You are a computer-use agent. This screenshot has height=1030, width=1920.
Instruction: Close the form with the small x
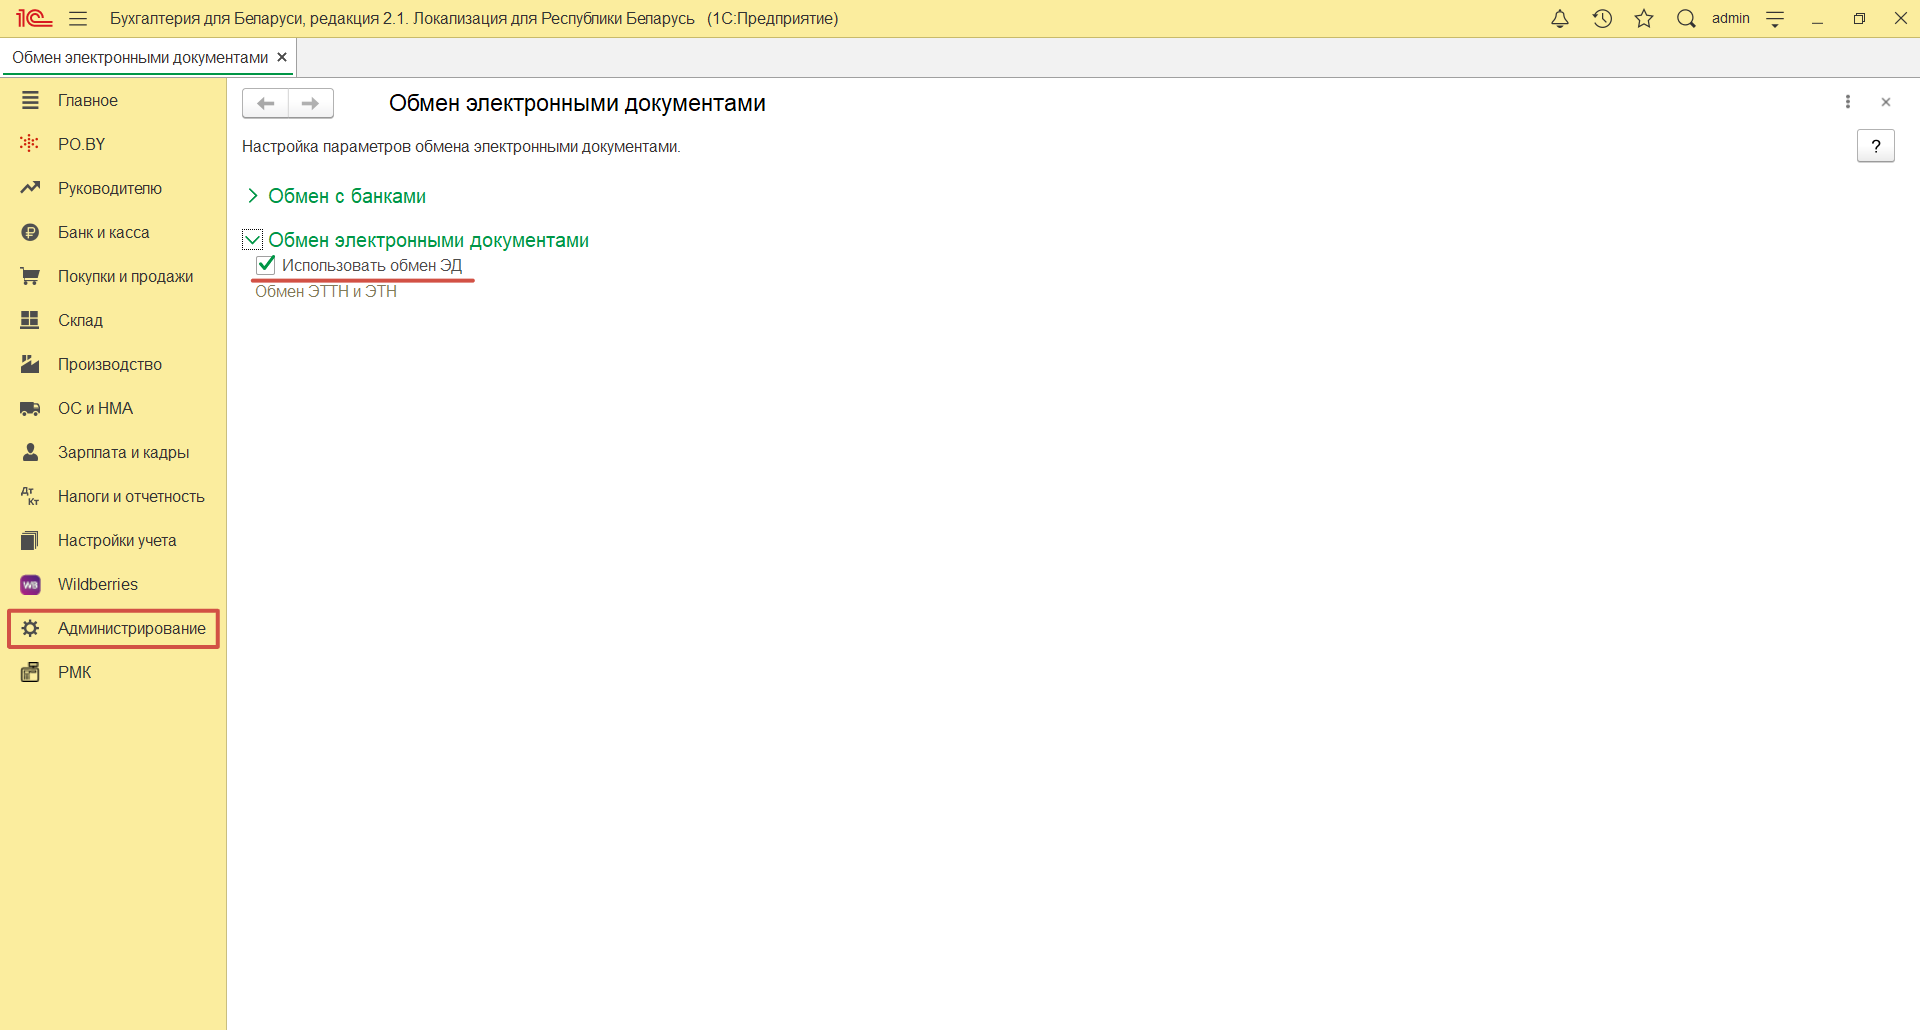[x=1886, y=102]
